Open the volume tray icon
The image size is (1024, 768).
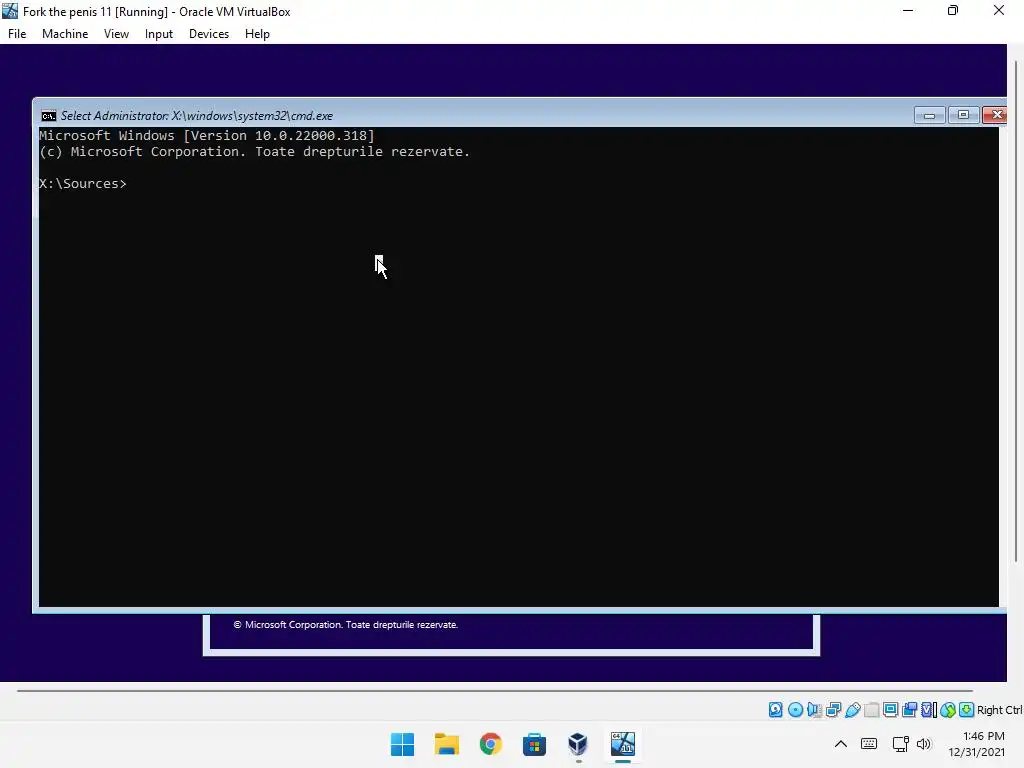click(x=923, y=744)
